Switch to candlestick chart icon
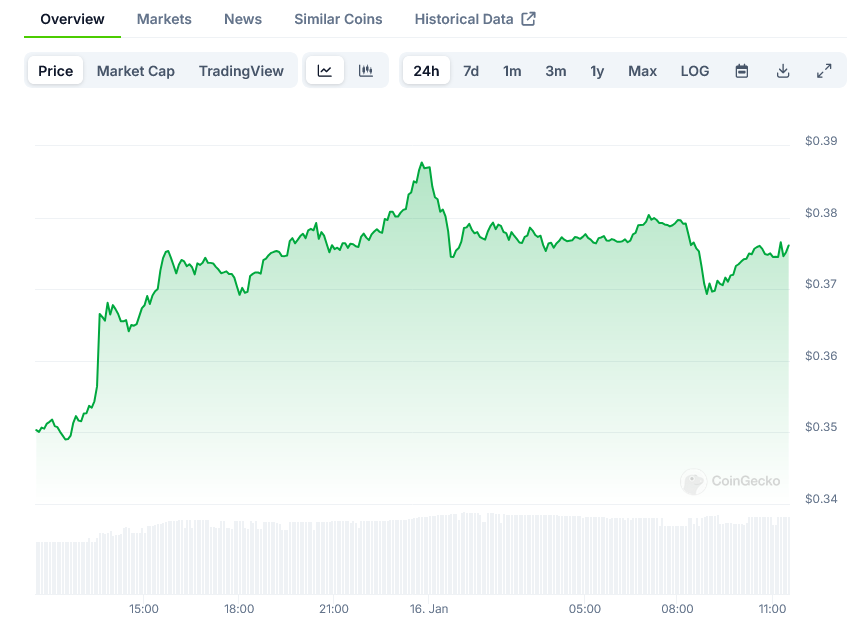Image resolution: width=847 pixels, height=631 pixels. pyautogui.click(x=366, y=71)
